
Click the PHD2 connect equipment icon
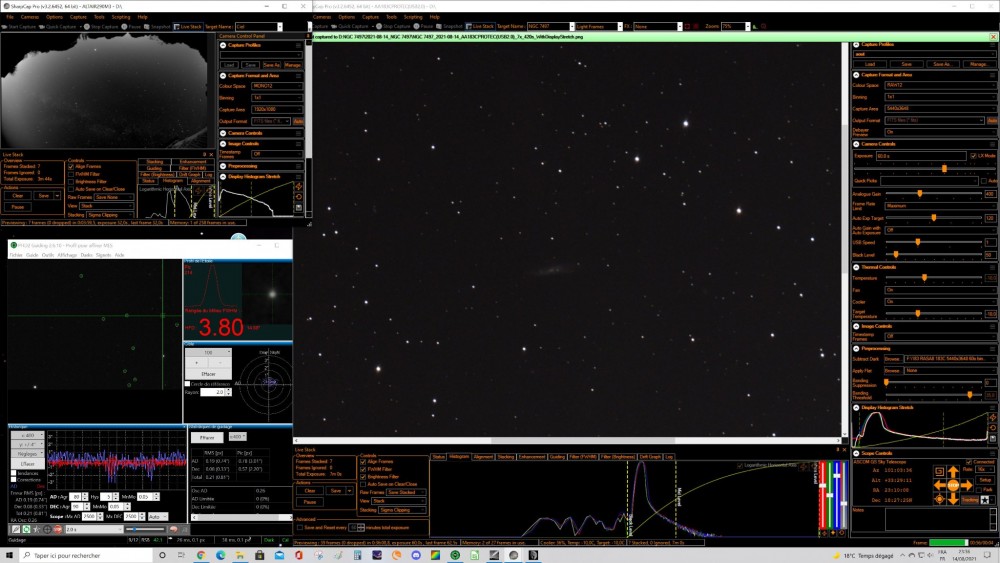(15, 529)
